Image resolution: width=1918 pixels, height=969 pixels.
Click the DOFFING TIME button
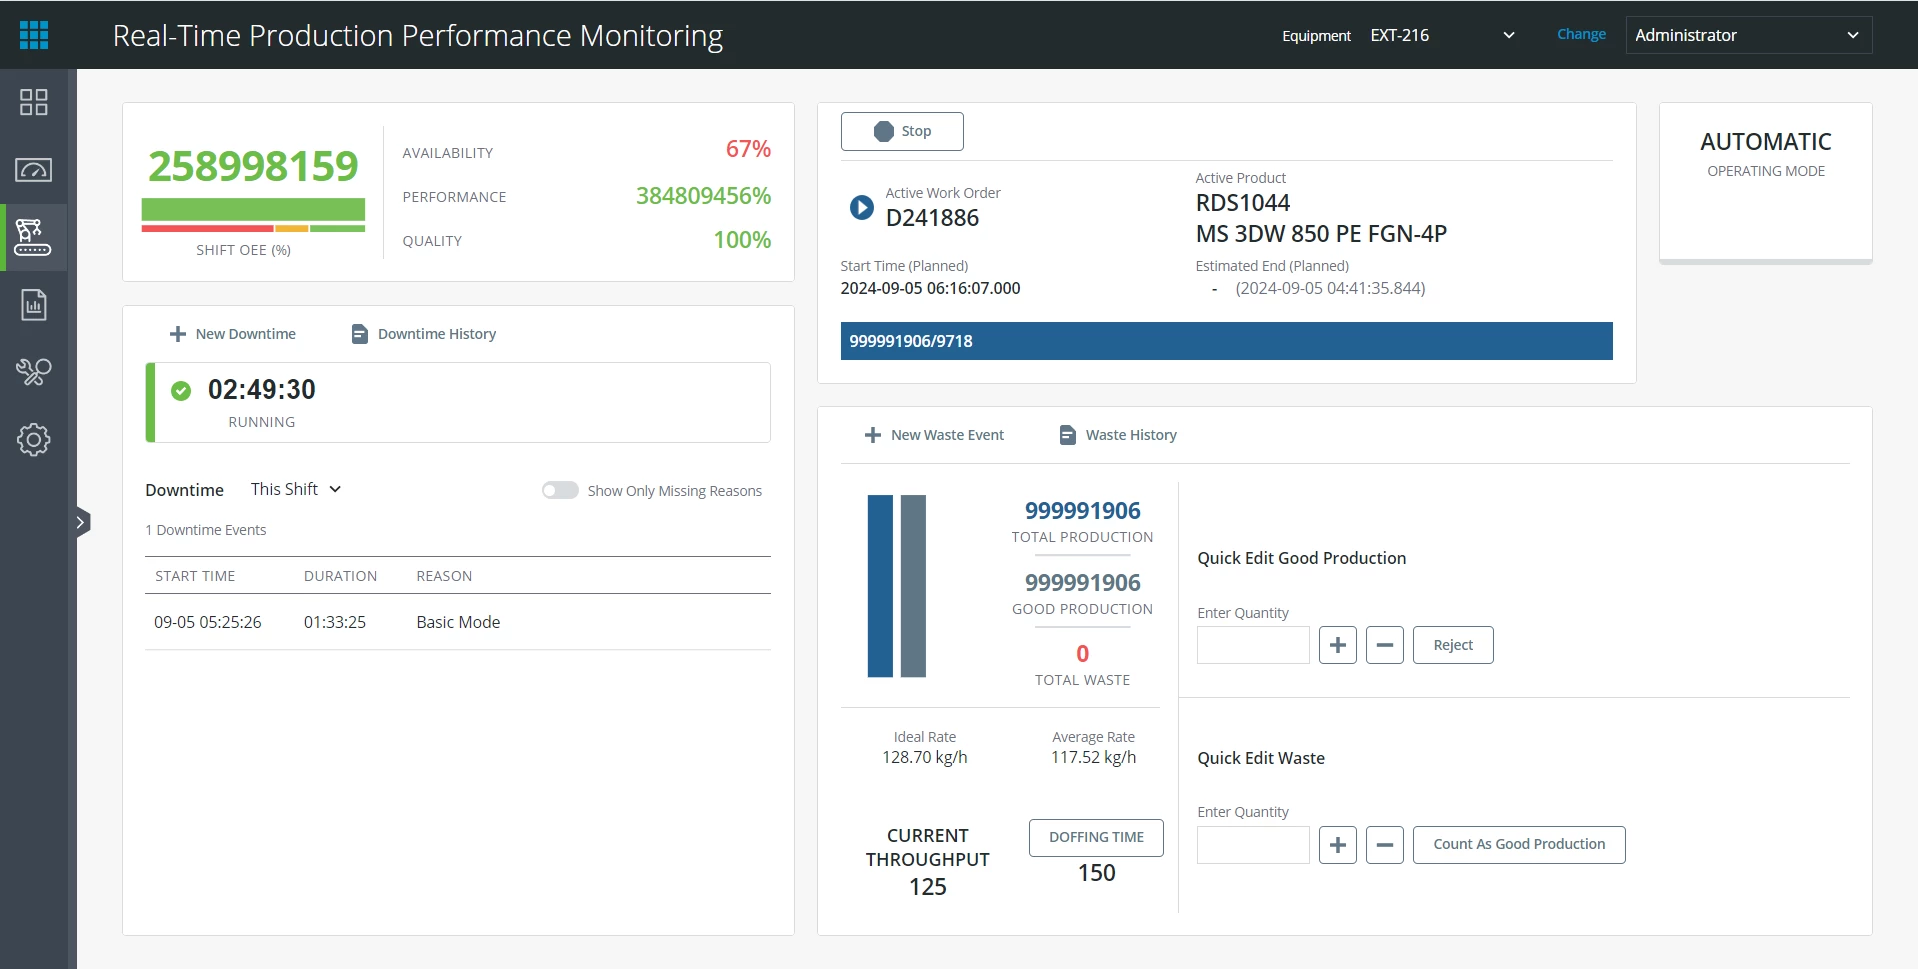[x=1096, y=838]
